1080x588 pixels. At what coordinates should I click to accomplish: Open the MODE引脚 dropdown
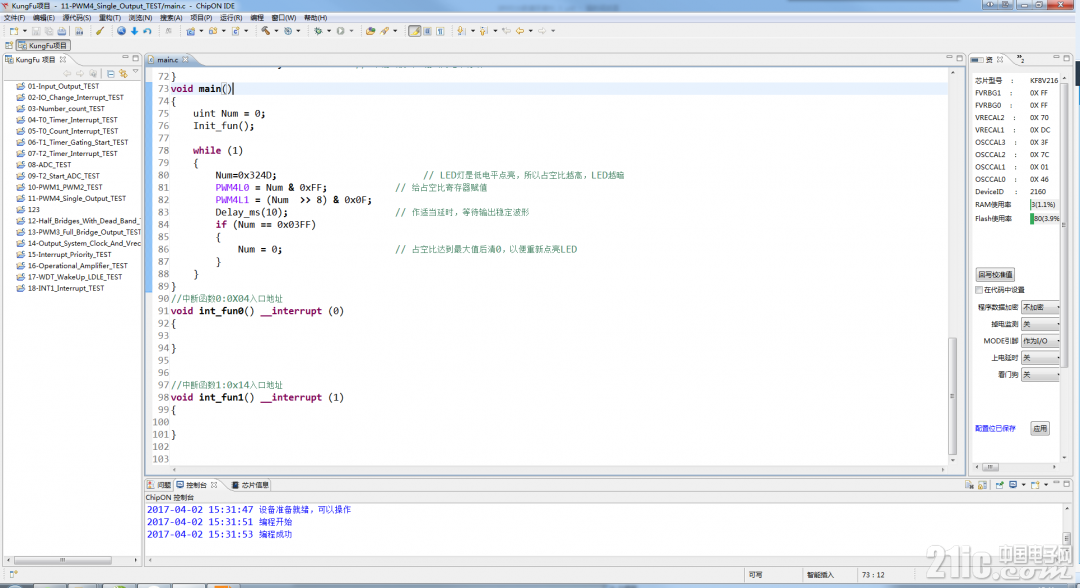click(1040, 341)
